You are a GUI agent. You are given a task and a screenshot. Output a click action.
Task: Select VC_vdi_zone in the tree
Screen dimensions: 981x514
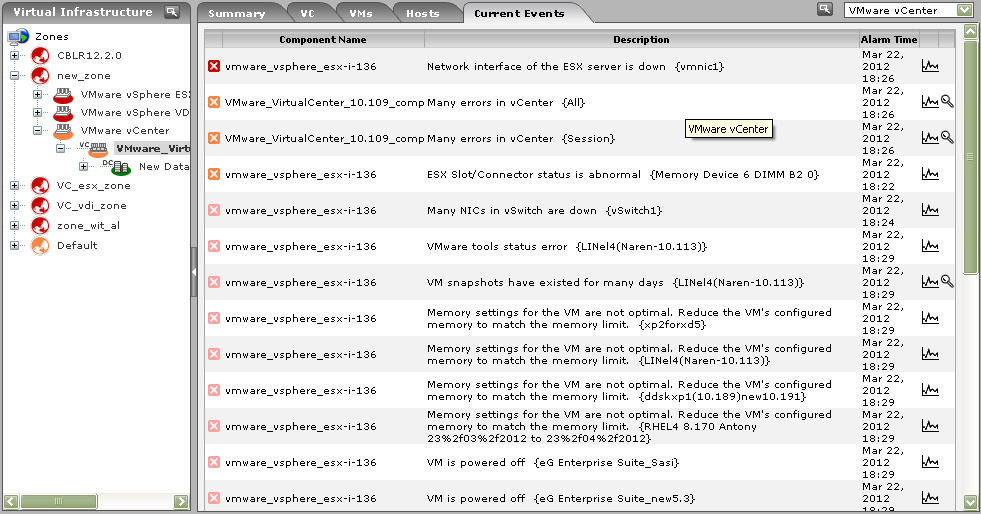click(x=92, y=206)
